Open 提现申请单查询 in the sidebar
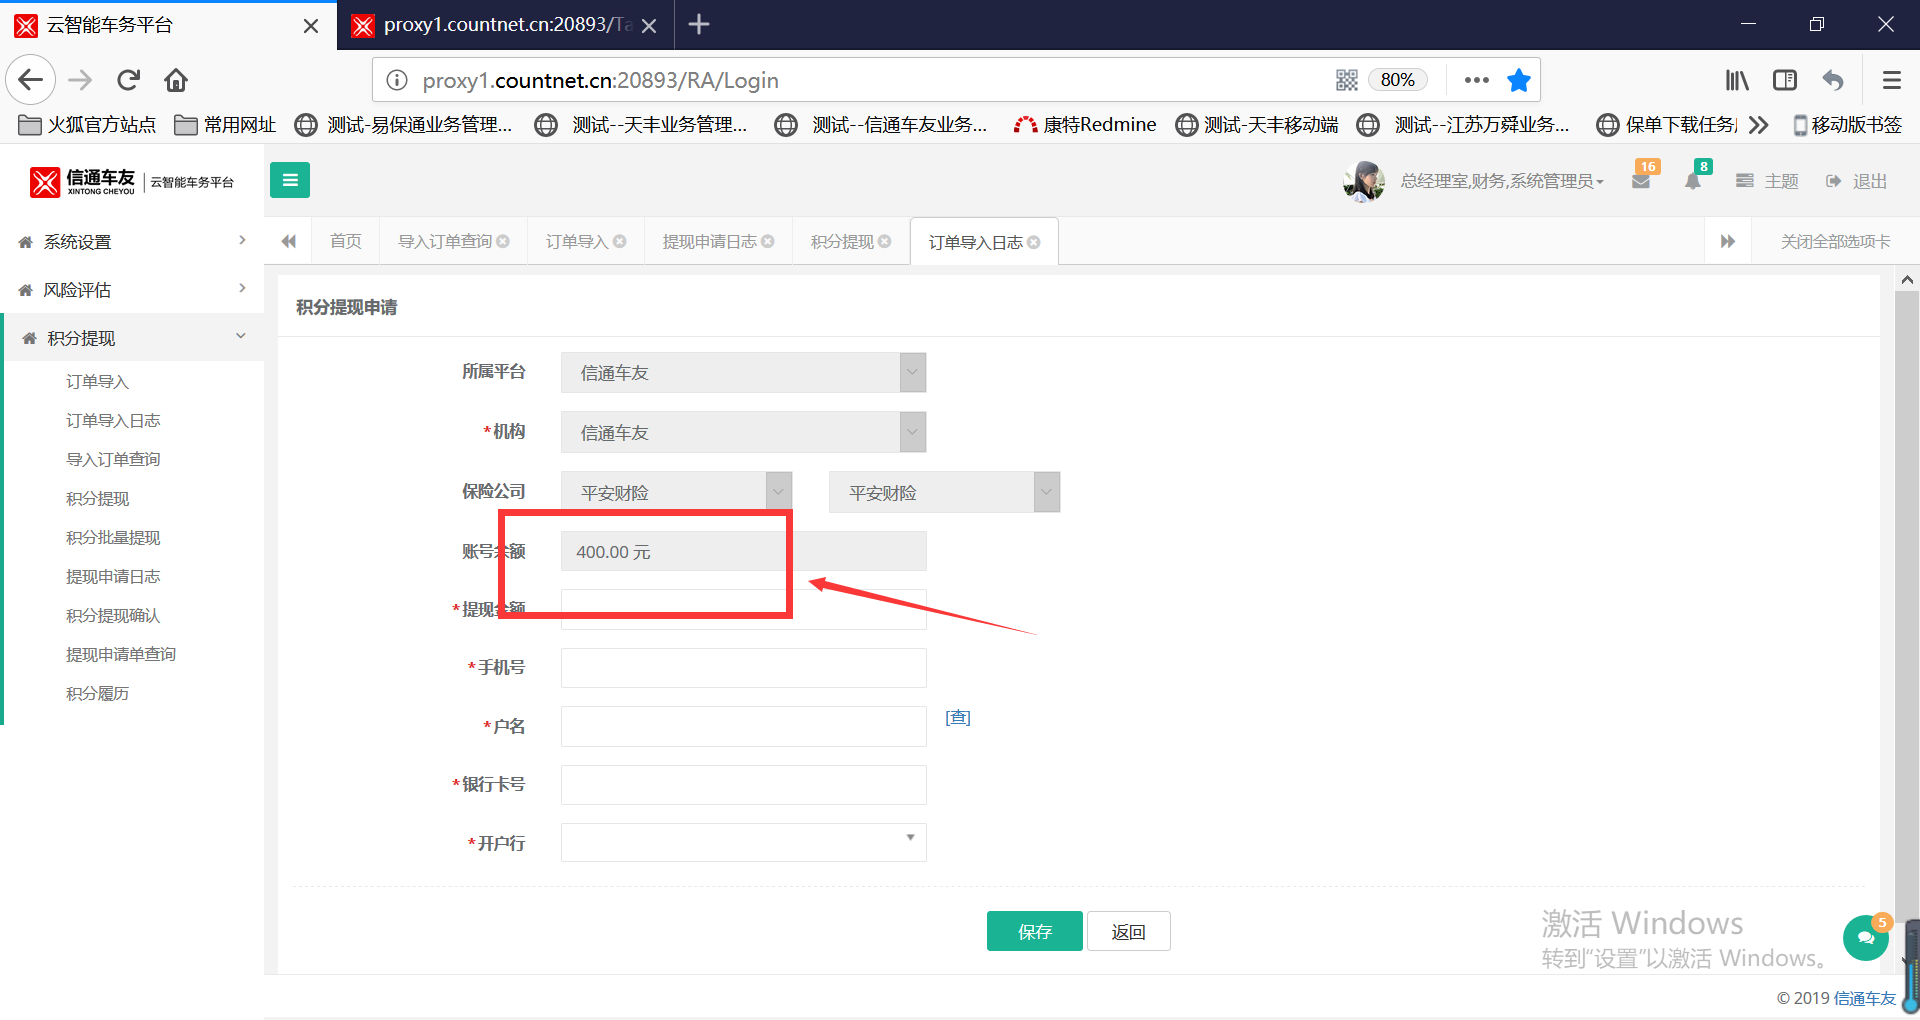Screen dimensions: 1920x1020 [121, 655]
